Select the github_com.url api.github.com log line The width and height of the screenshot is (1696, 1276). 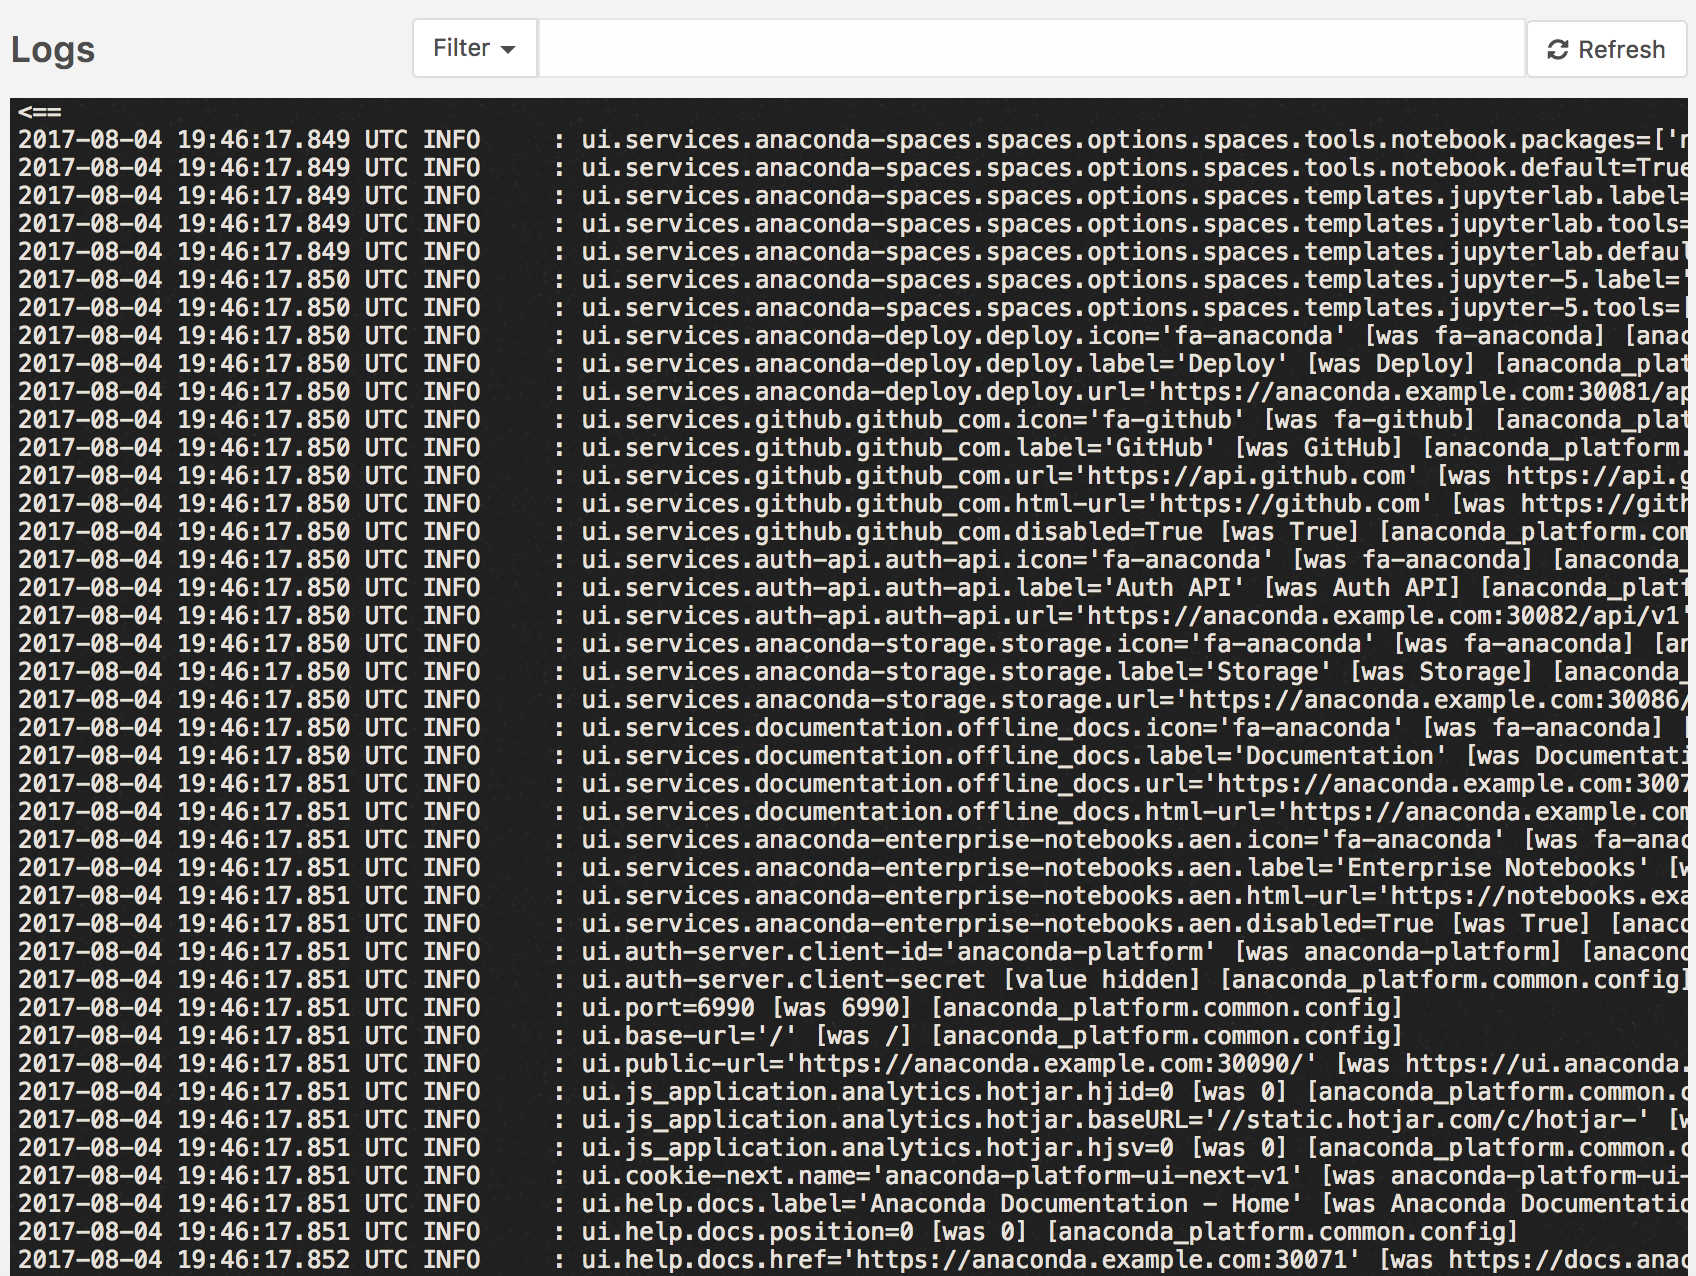point(853,476)
